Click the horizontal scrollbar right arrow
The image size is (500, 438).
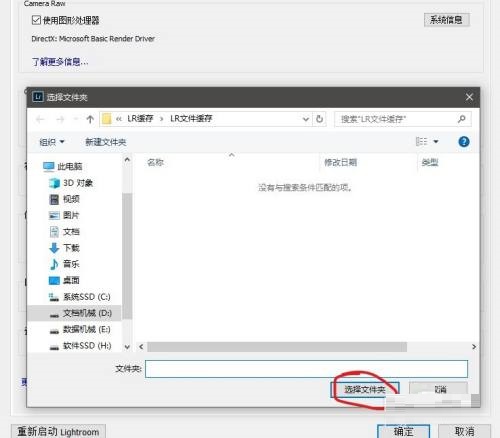[474, 347]
